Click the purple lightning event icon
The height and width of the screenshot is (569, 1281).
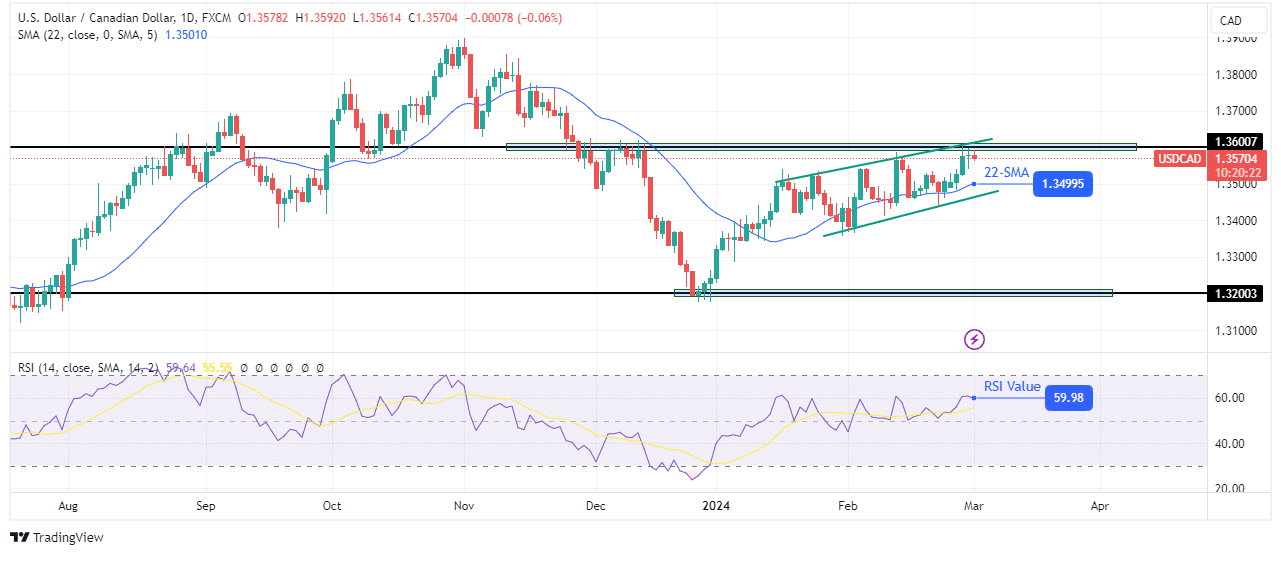click(x=975, y=340)
